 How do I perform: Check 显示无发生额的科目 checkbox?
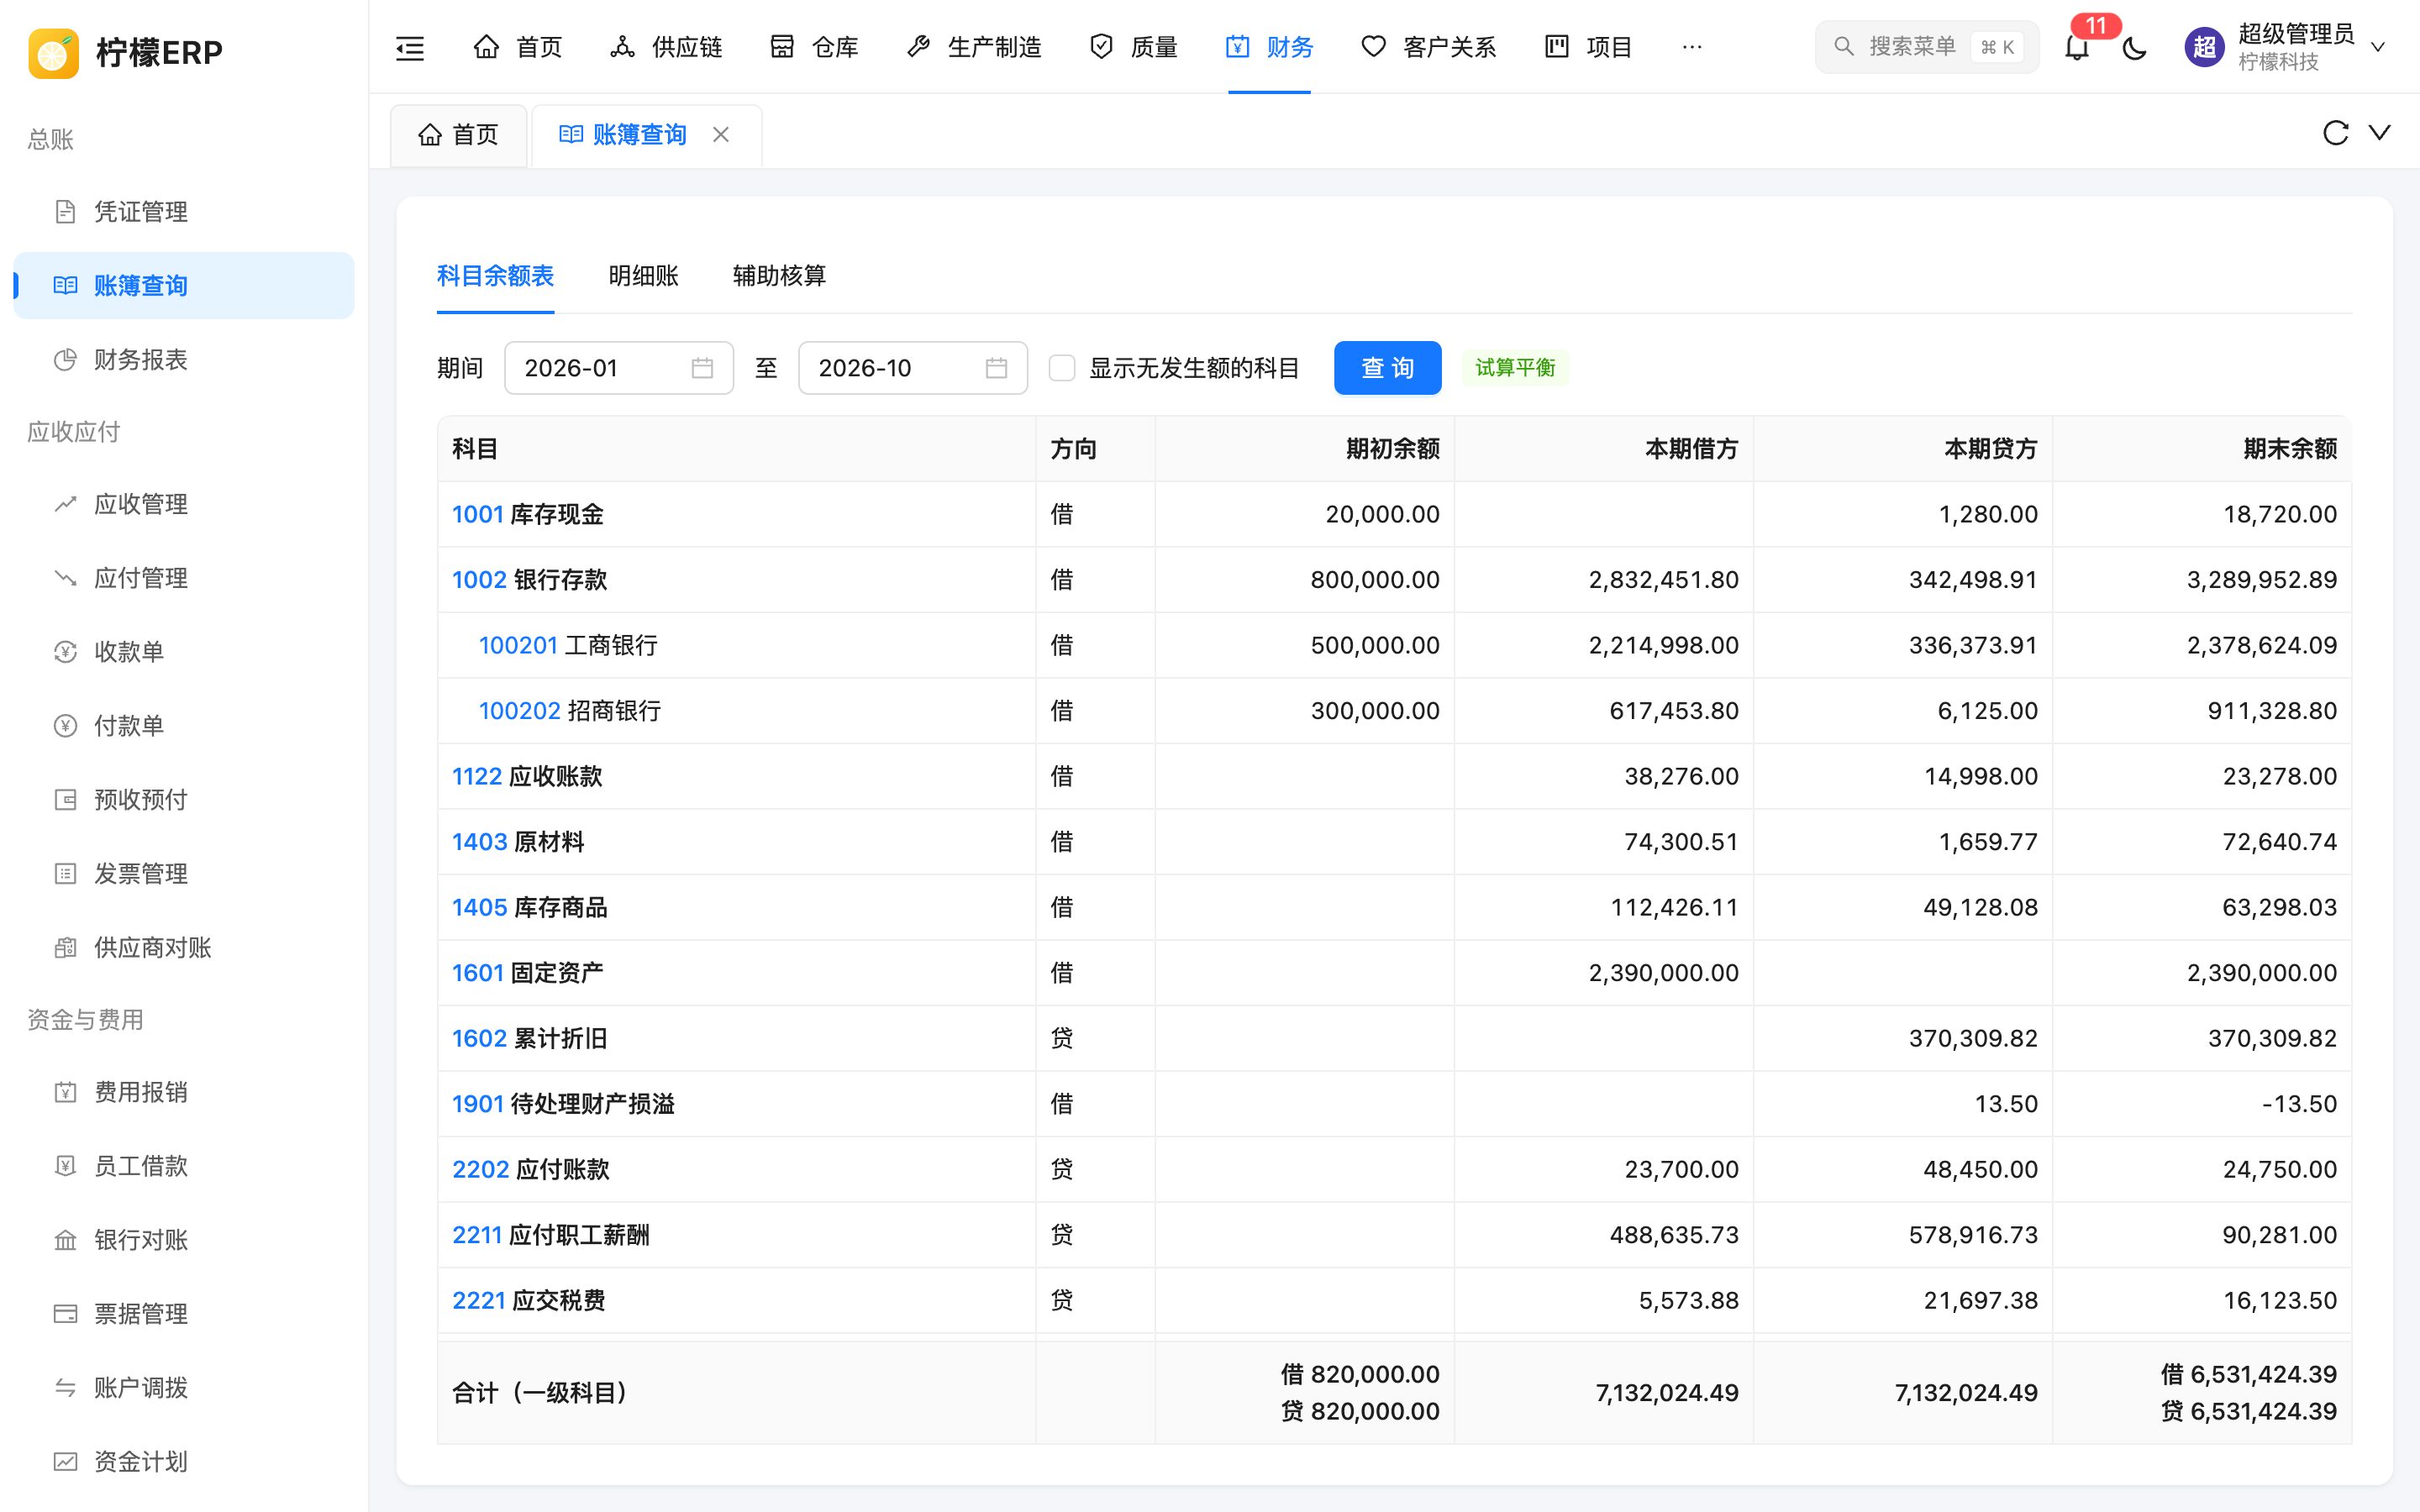coord(1062,368)
